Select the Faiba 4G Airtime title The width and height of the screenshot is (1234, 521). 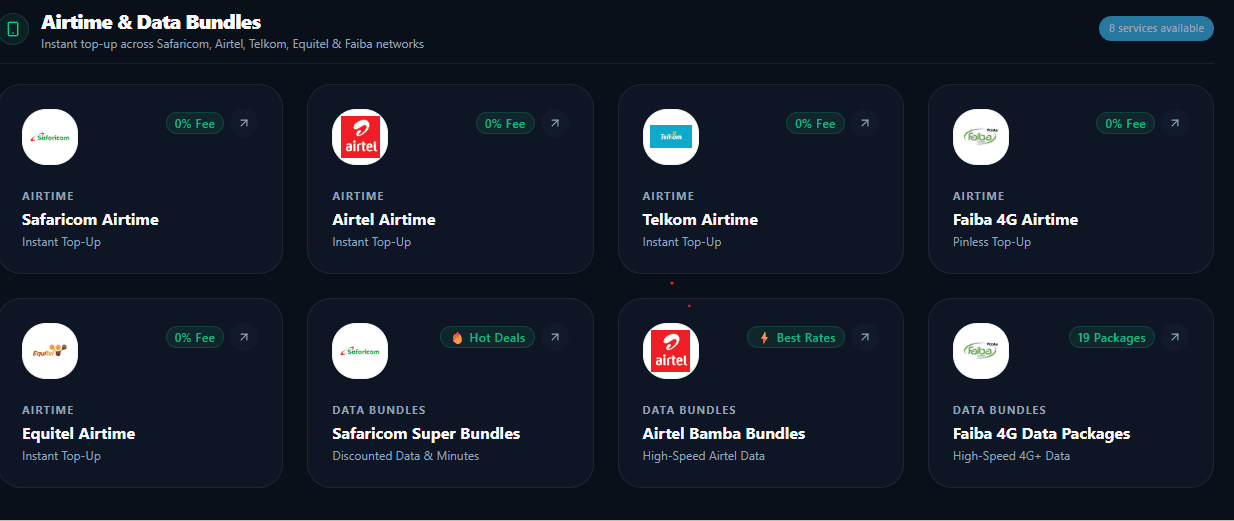click(x=1015, y=219)
